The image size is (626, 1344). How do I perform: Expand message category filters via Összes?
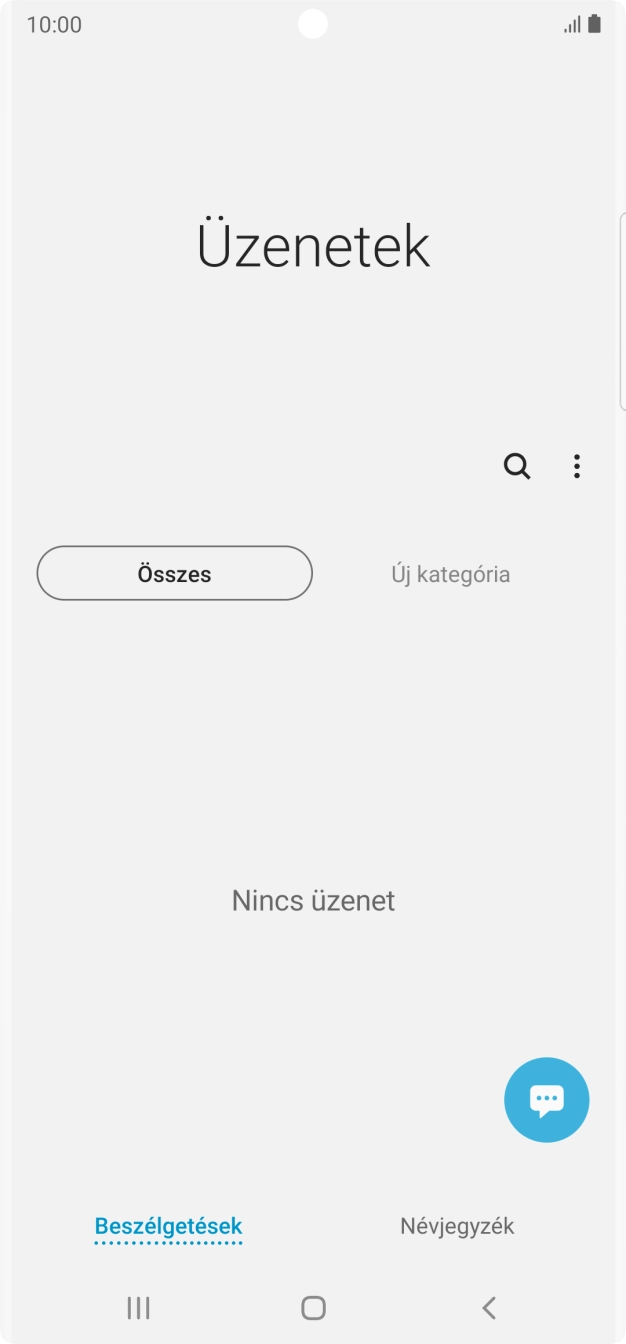point(174,572)
